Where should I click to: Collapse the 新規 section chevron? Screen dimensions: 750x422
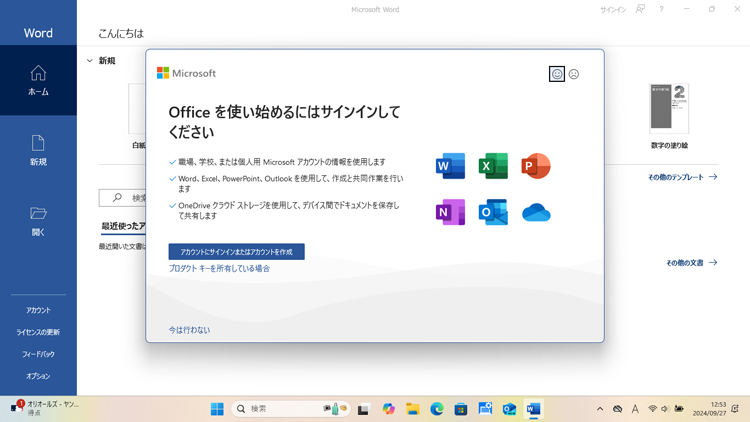pyautogui.click(x=89, y=61)
